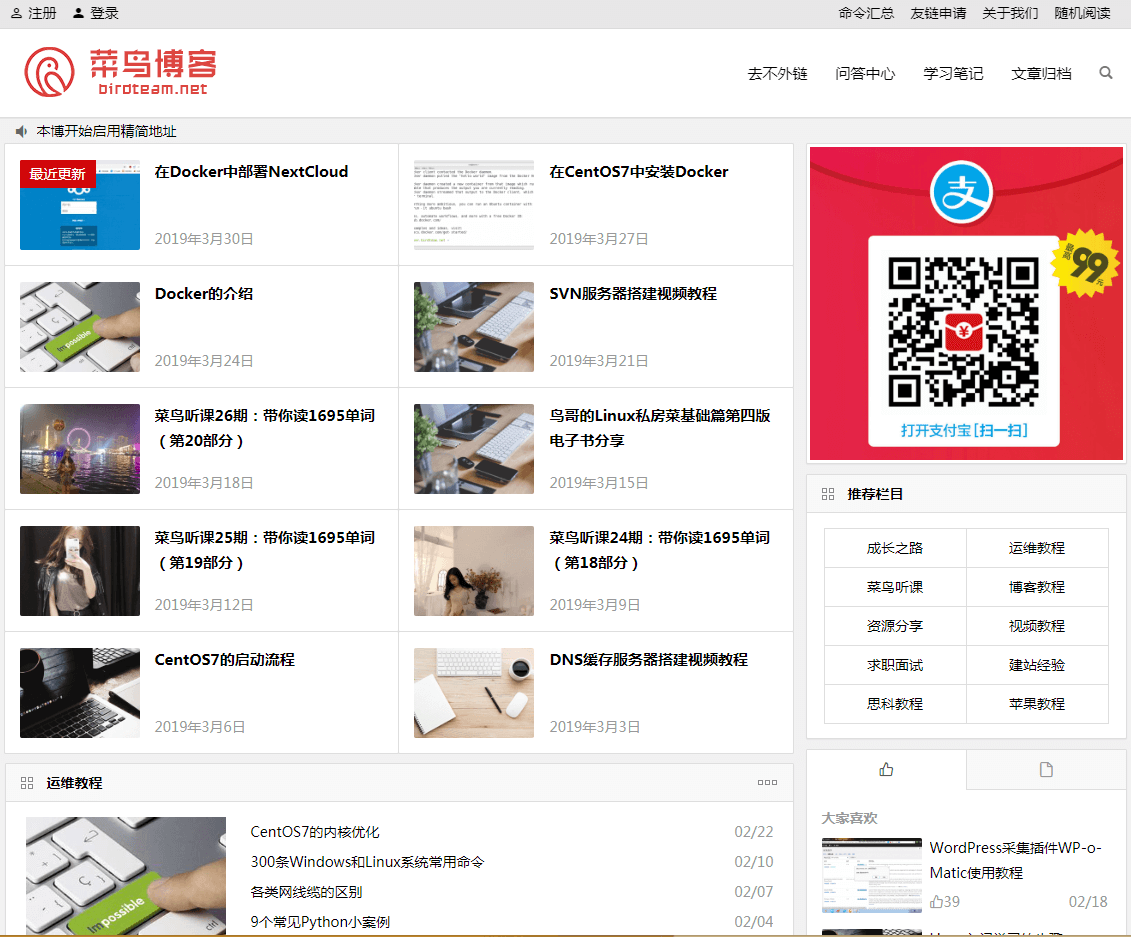Click the 登录 login link
Viewport: 1131px width, 937px height.
coord(104,14)
